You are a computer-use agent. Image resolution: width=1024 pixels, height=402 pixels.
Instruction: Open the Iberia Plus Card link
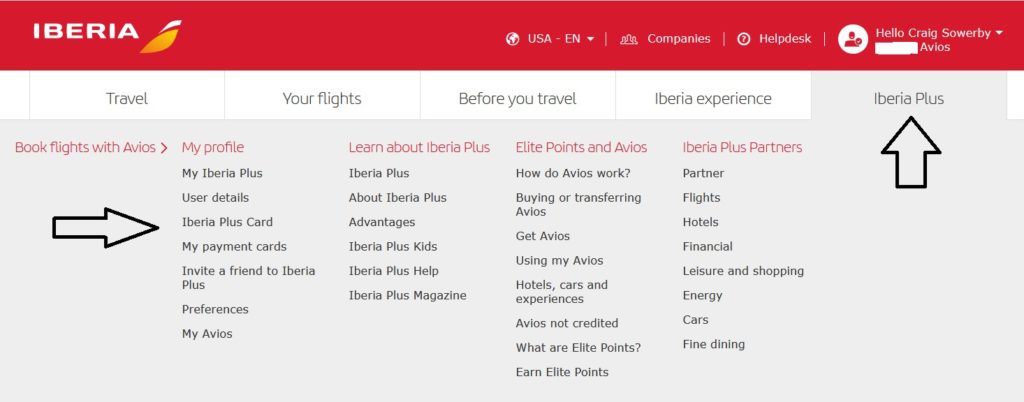click(x=227, y=222)
